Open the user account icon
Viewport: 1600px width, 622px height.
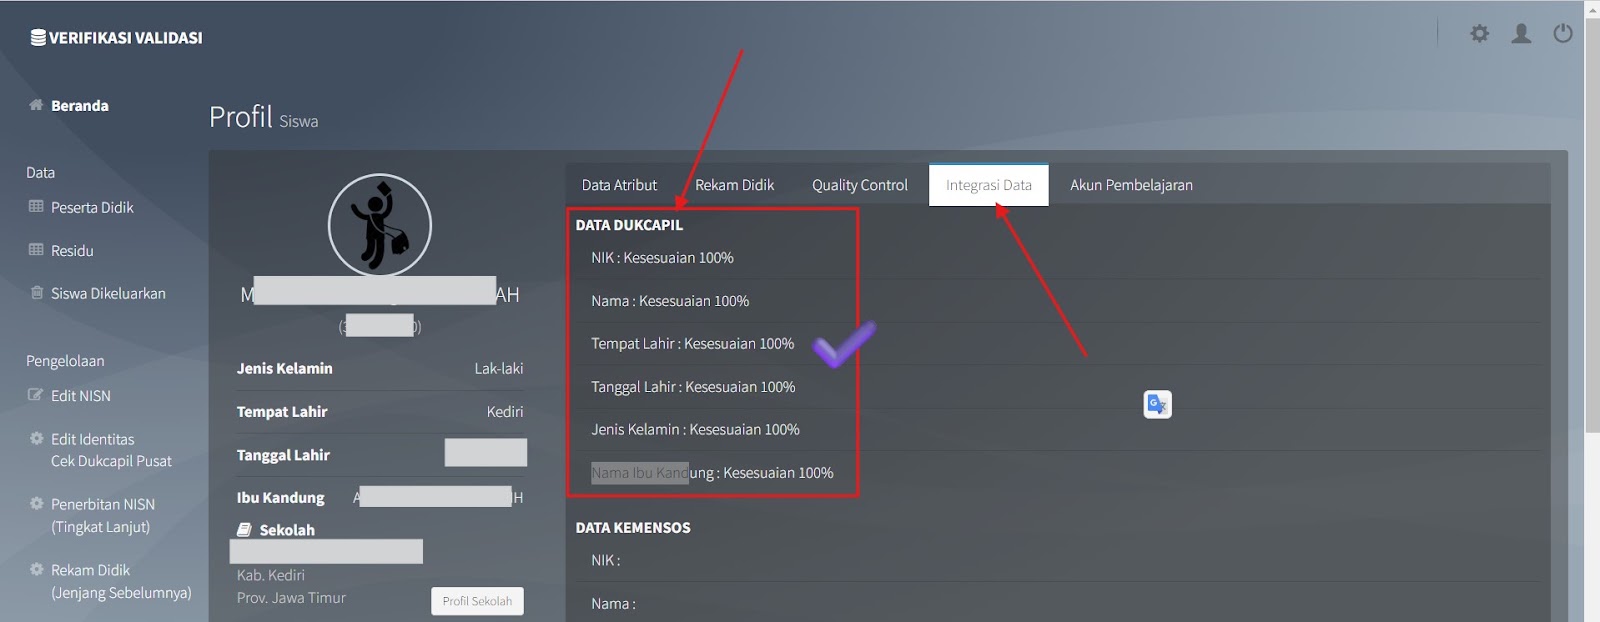[x=1521, y=34]
